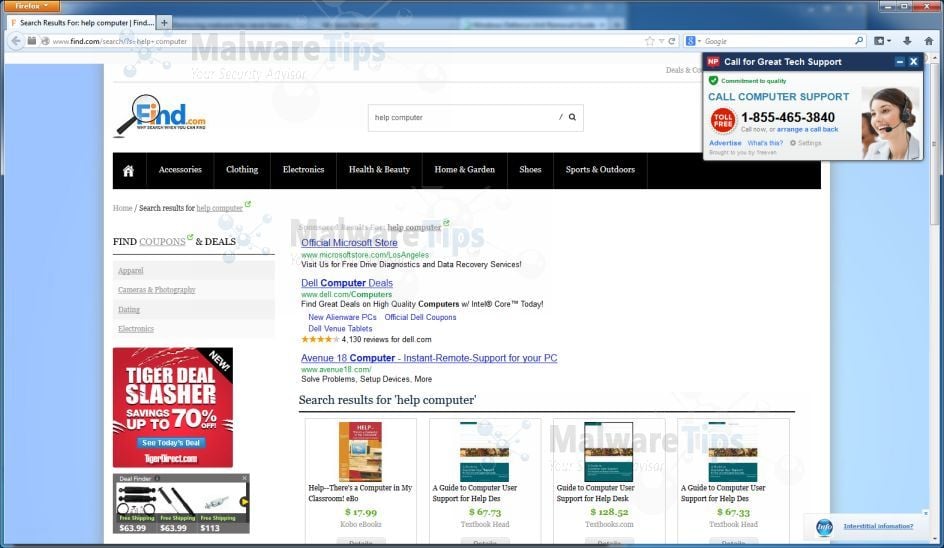Screen dimensions: 944x548
Task: Click the home icon in the black nav bar
Action: coord(128,171)
